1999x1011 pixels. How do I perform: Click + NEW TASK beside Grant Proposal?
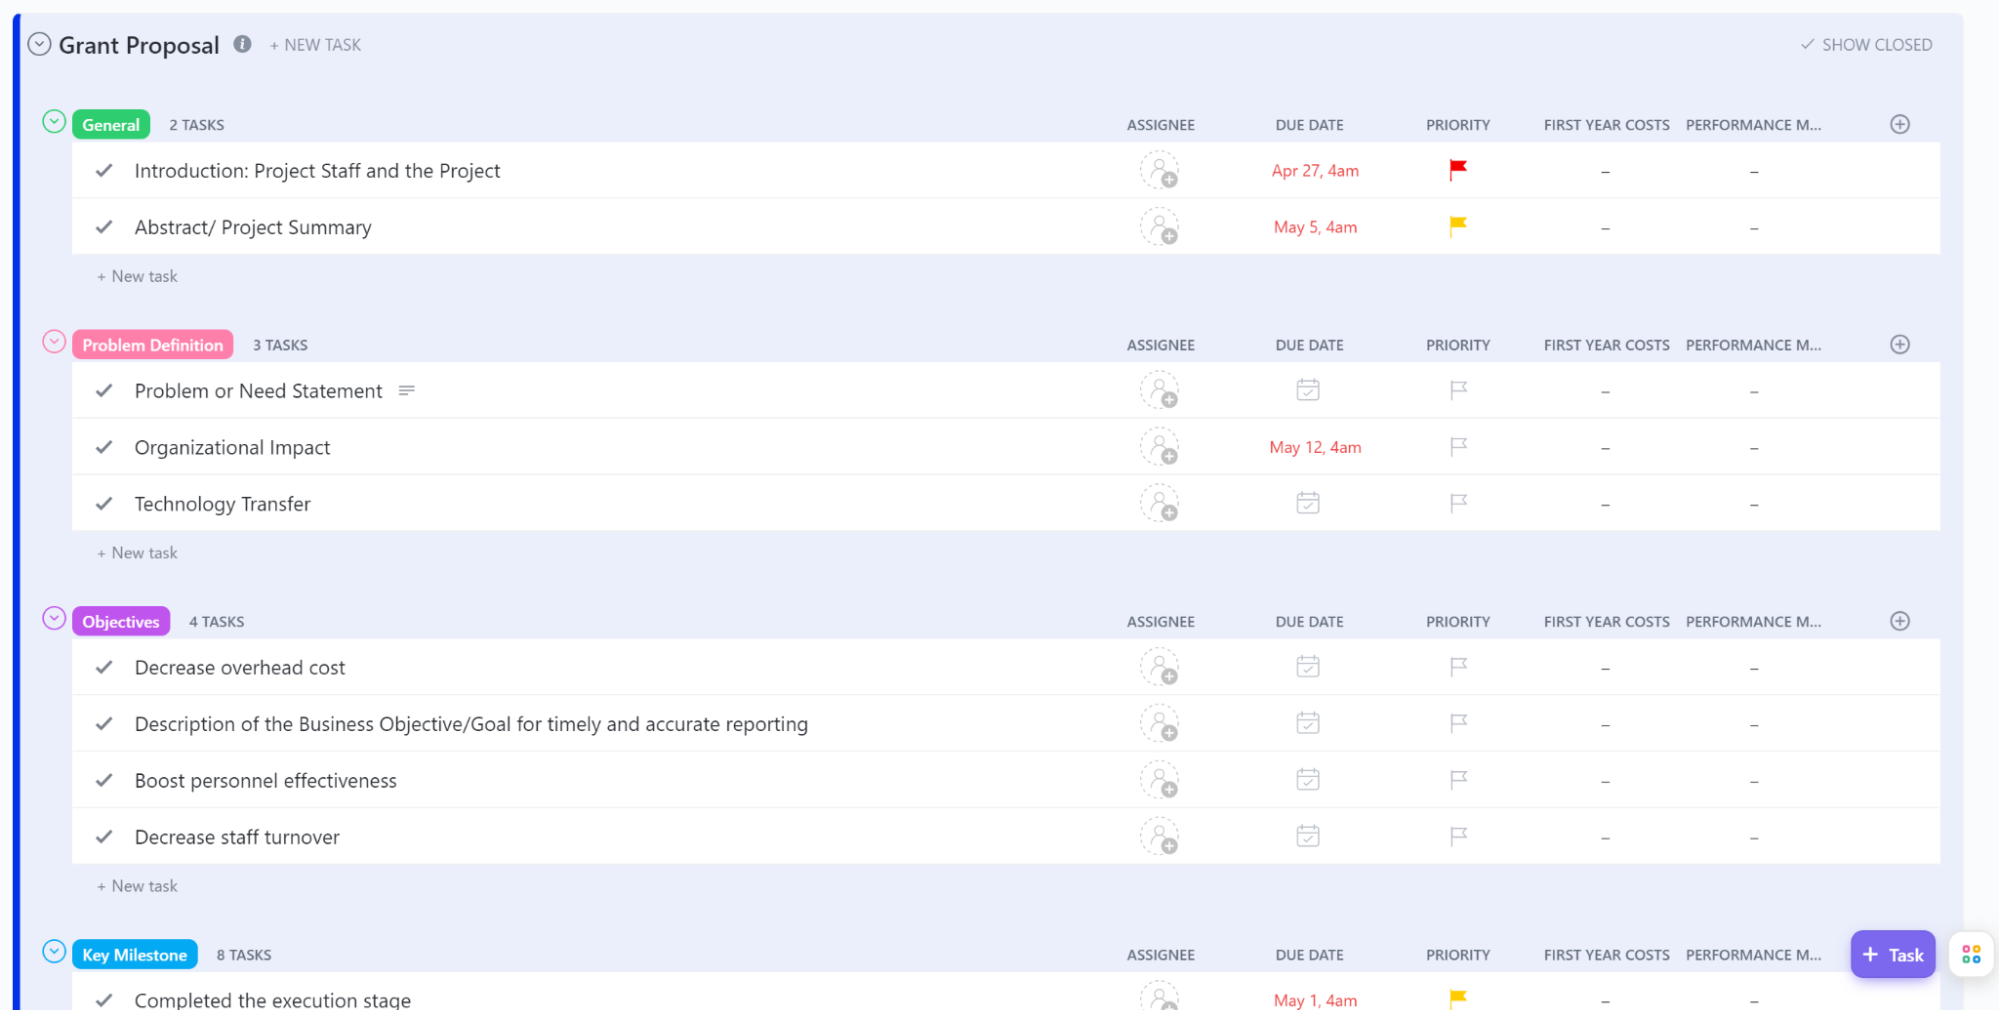315,45
